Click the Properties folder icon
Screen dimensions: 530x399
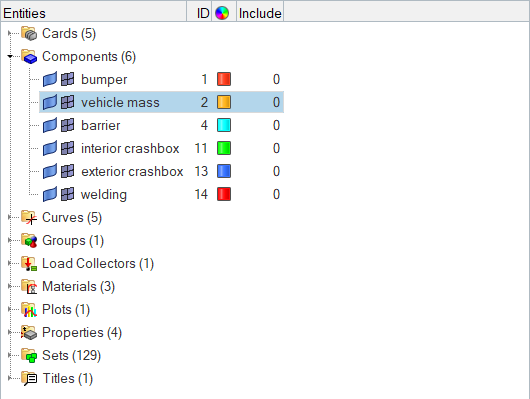(x=29, y=332)
